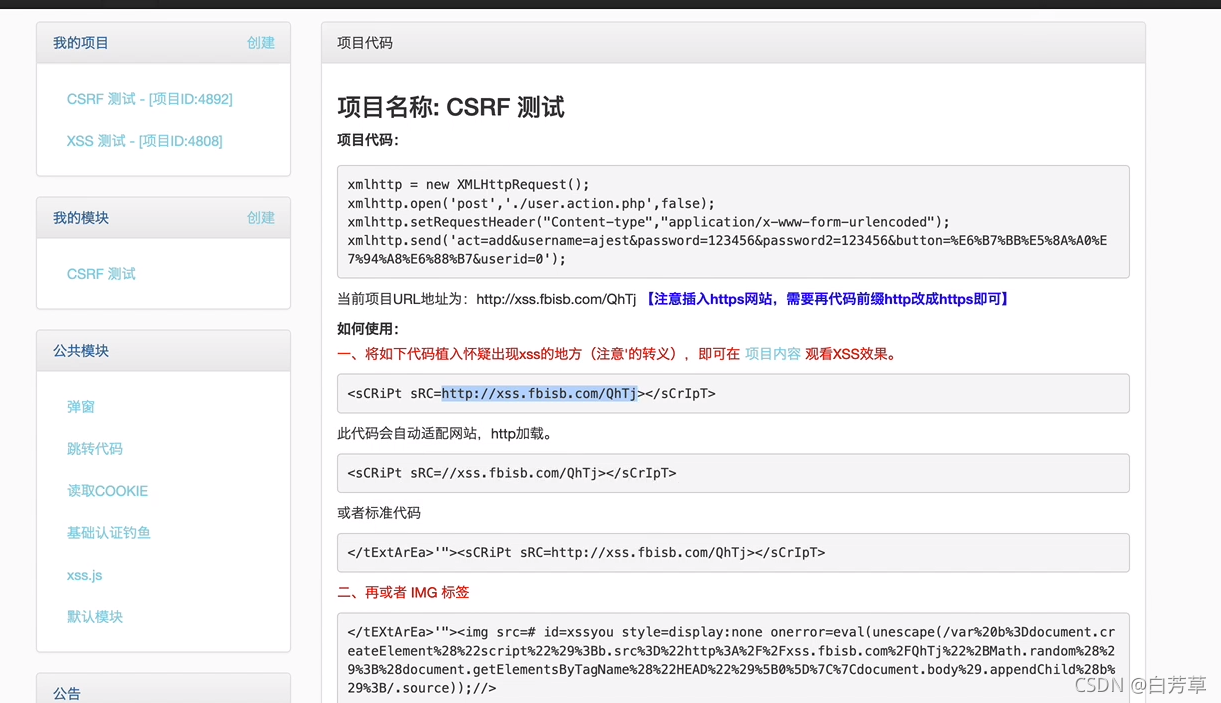Click the 或者标准代码 text
The width and height of the screenshot is (1221, 703).
(379, 513)
